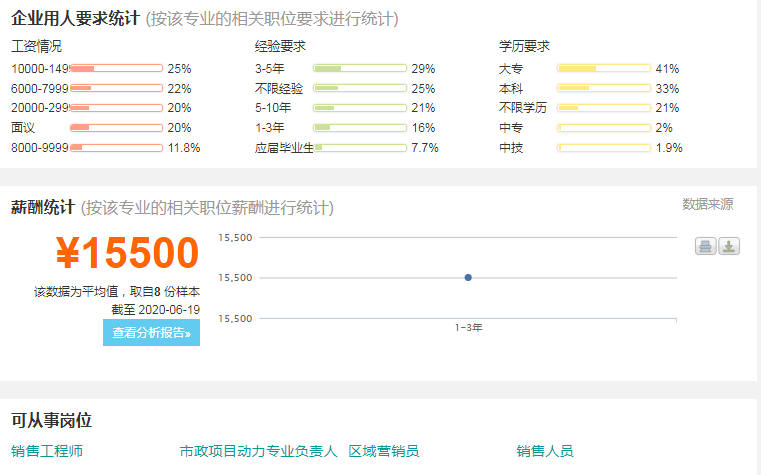Click the 大专 education progress bar

604,68
